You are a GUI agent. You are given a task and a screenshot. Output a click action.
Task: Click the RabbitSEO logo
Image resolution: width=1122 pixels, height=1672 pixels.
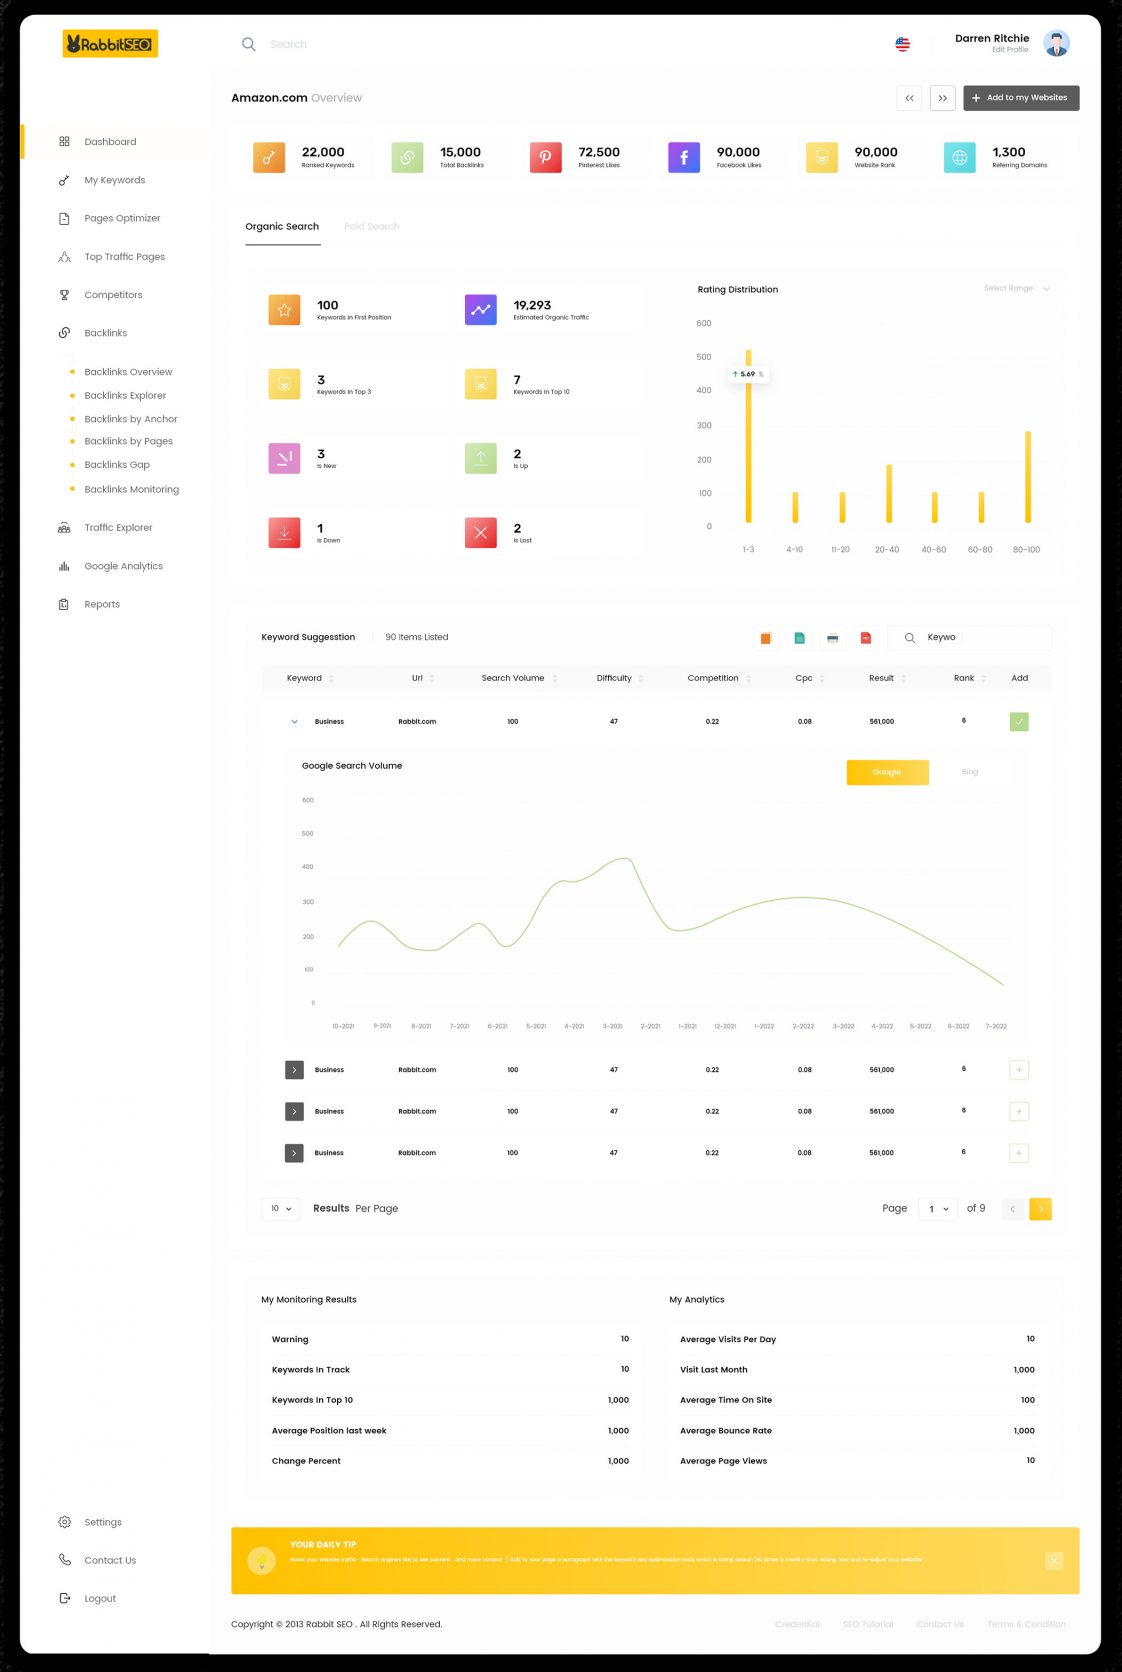pyautogui.click(x=110, y=44)
